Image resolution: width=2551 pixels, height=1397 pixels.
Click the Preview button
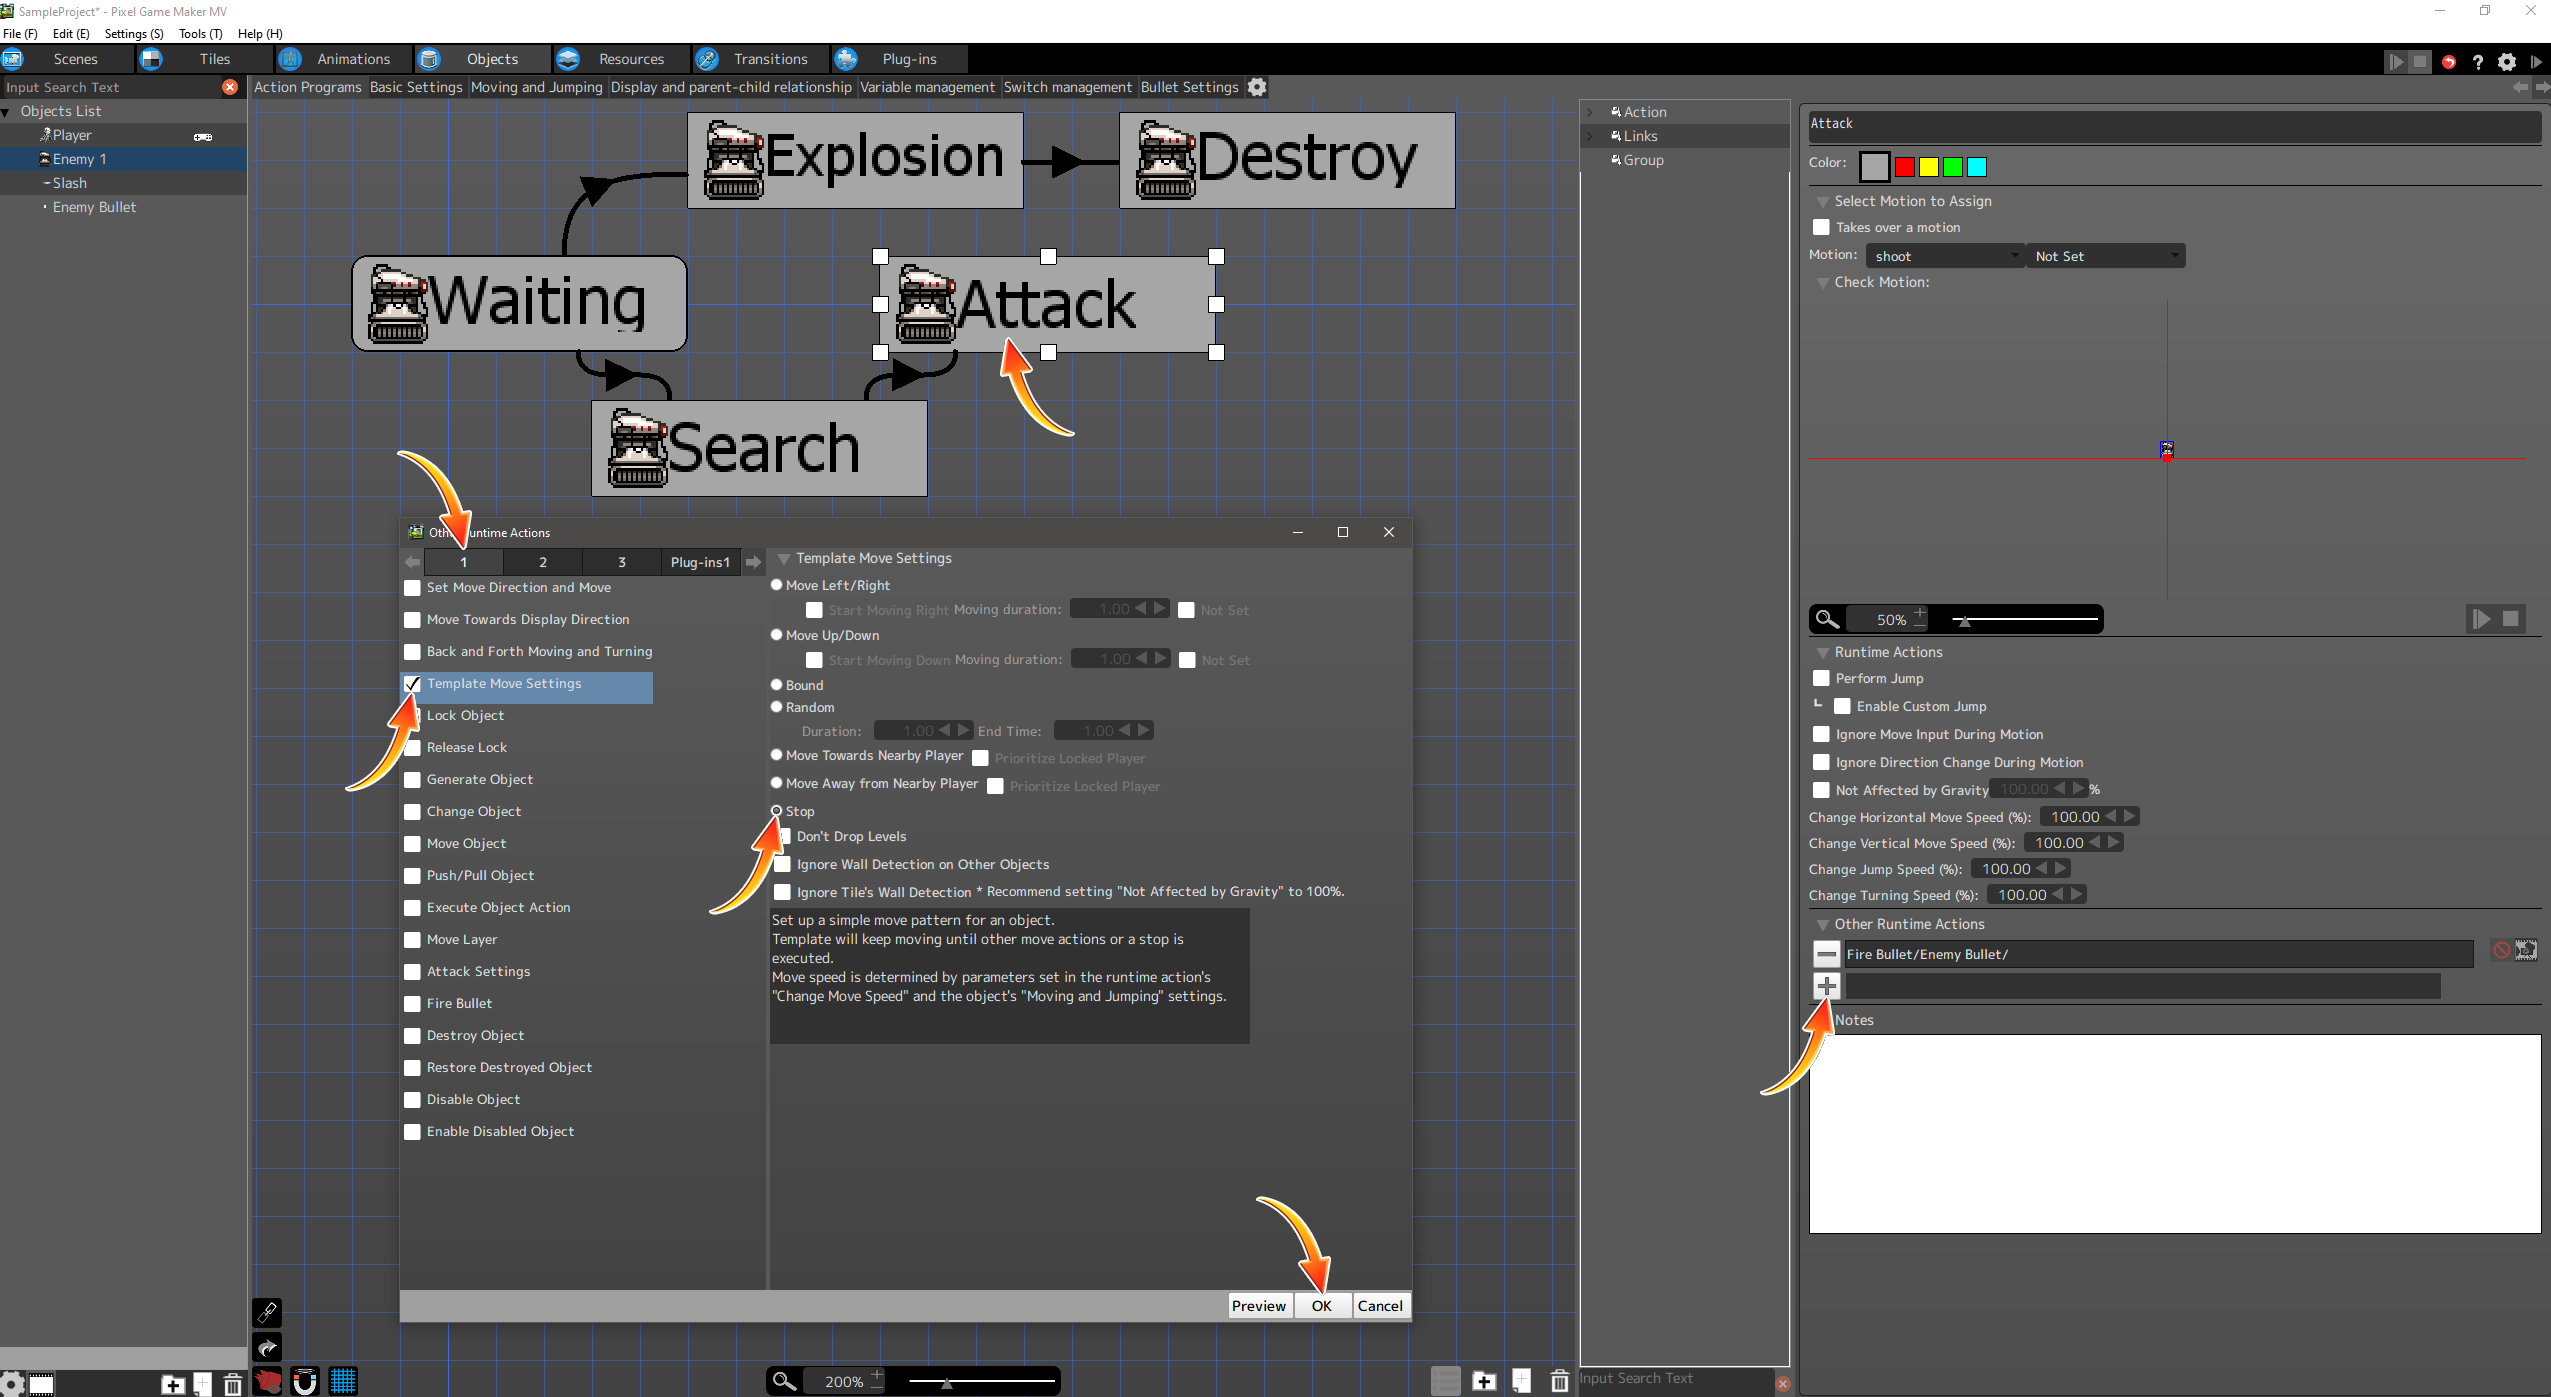[1258, 1306]
